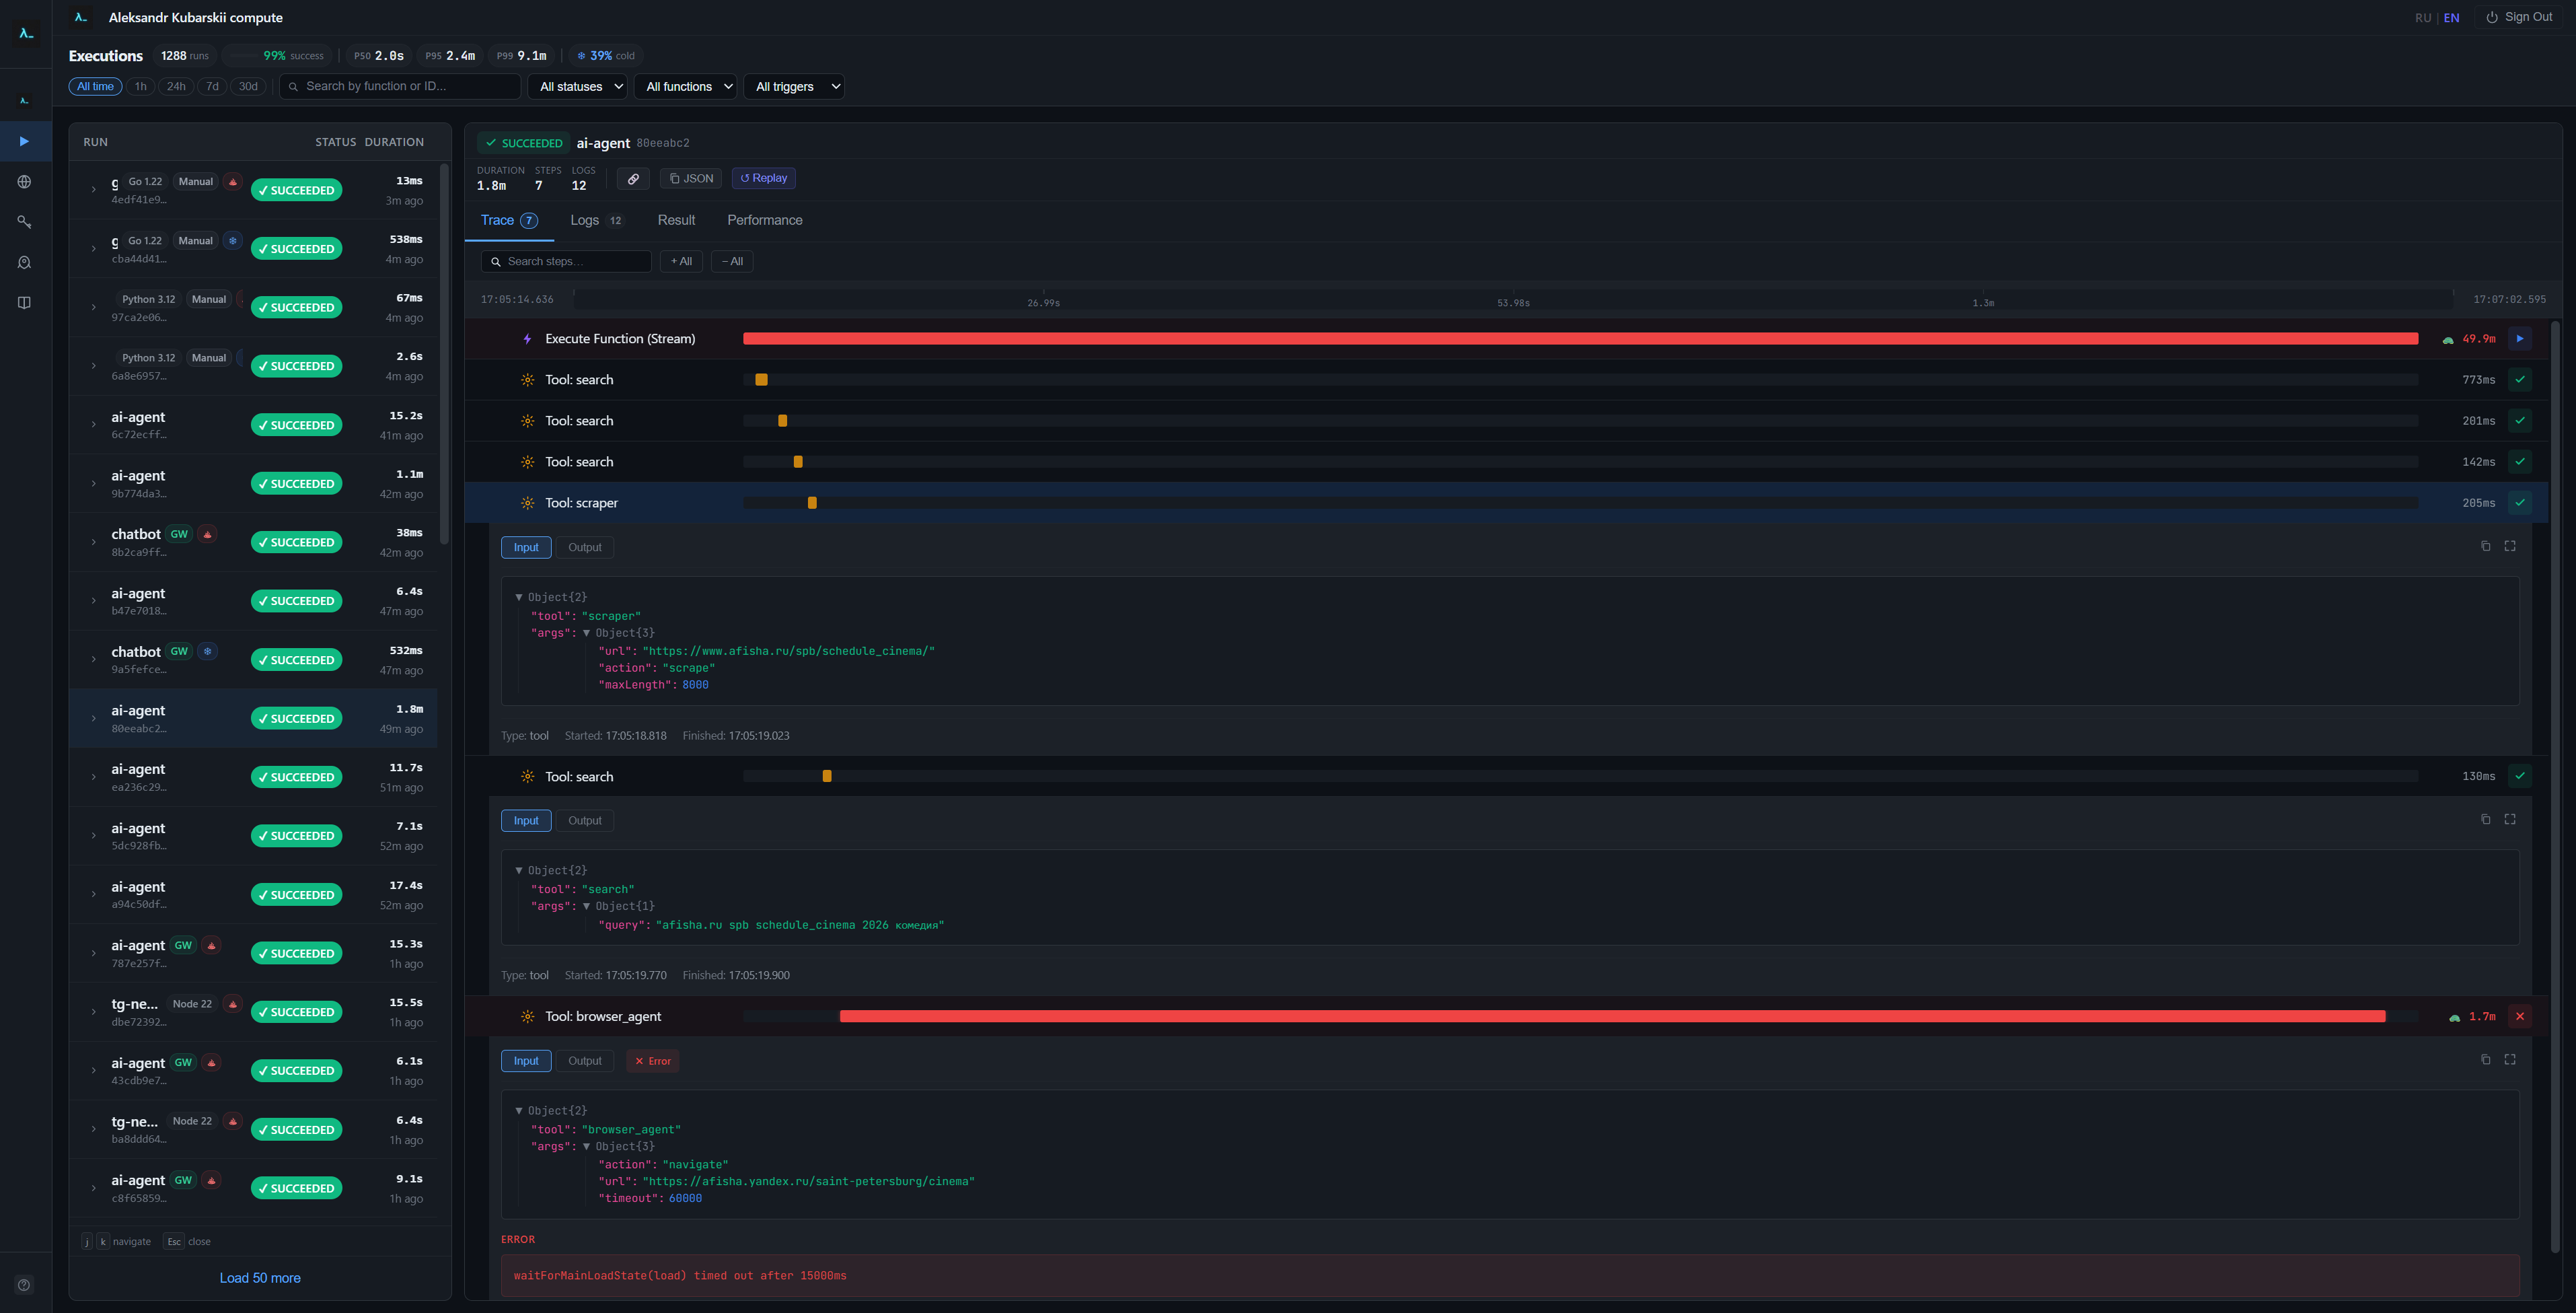Click the red X on browser_agent step

(2519, 1016)
